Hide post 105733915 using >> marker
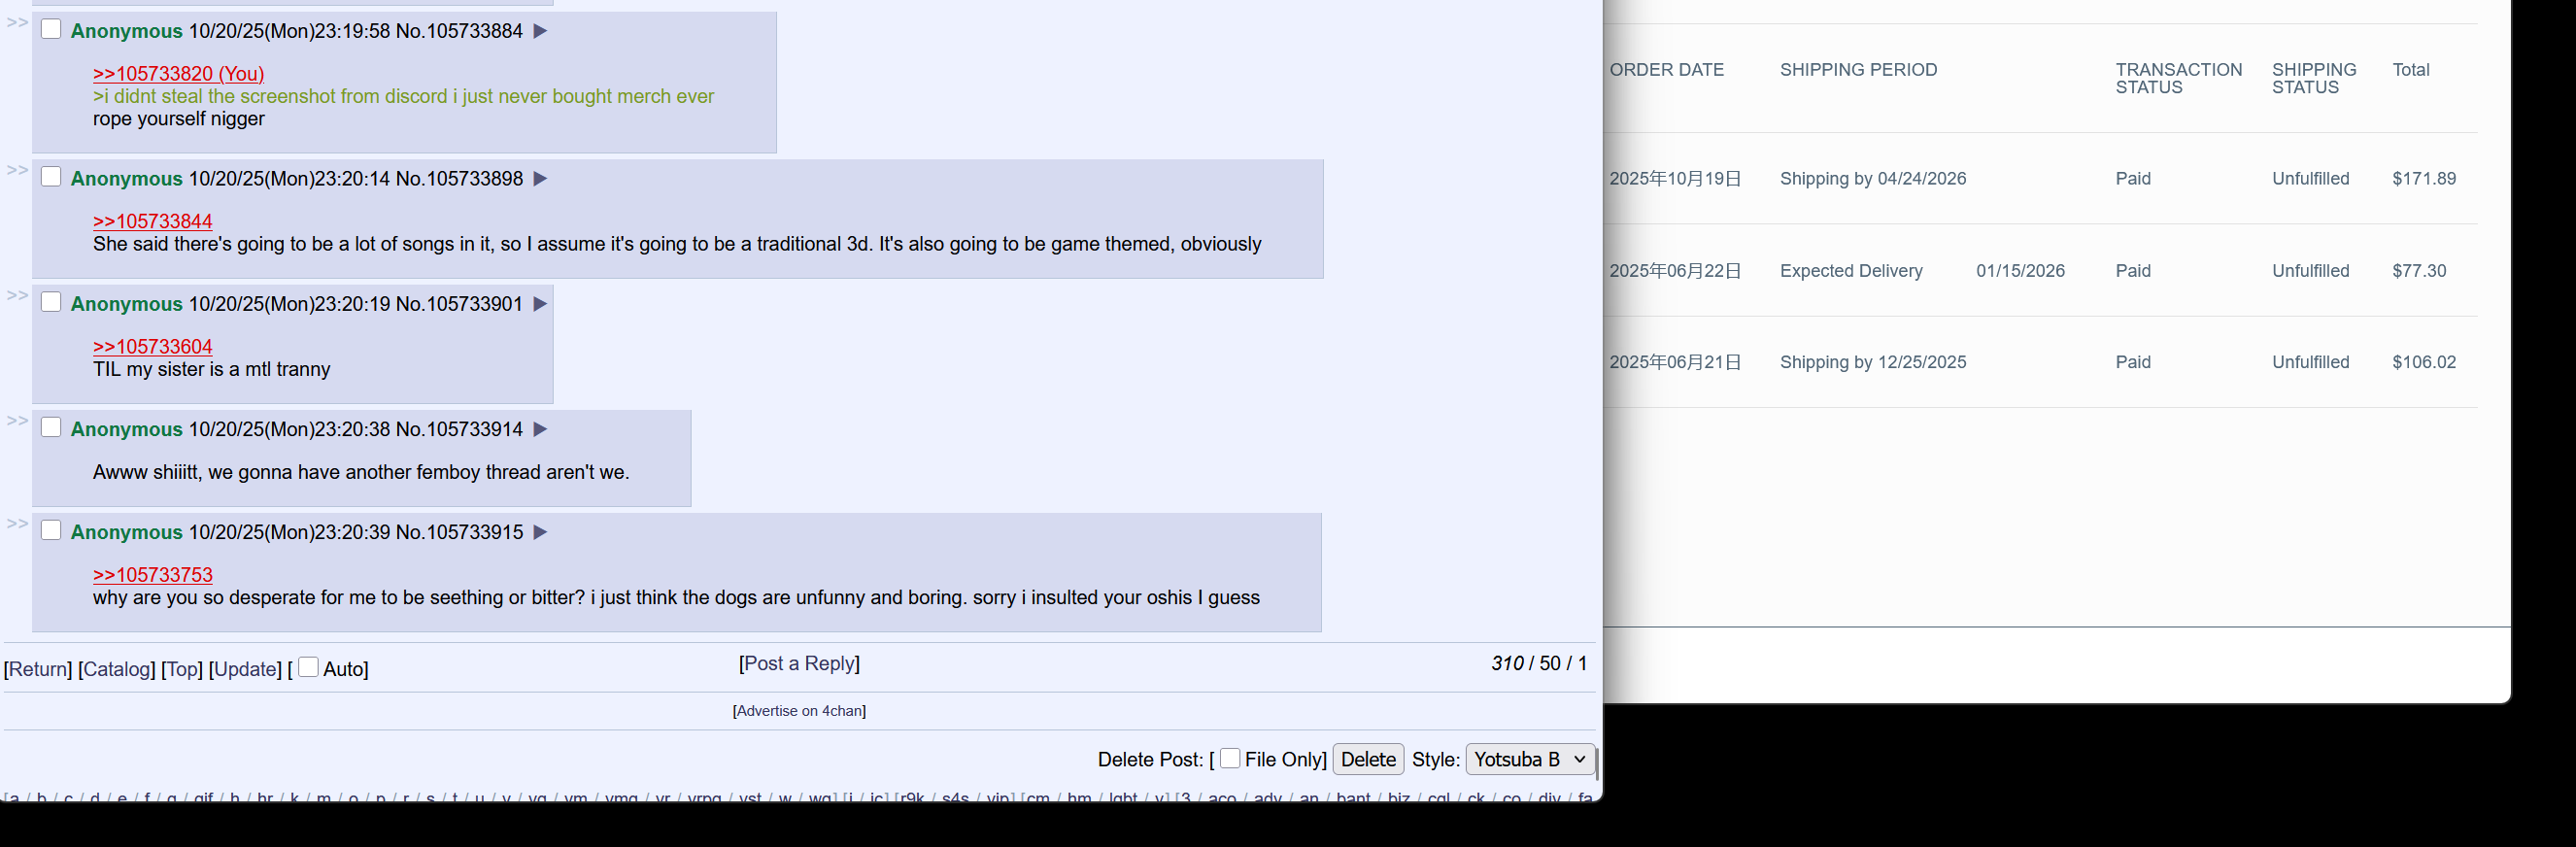The height and width of the screenshot is (847, 2576). [x=17, y=523]
